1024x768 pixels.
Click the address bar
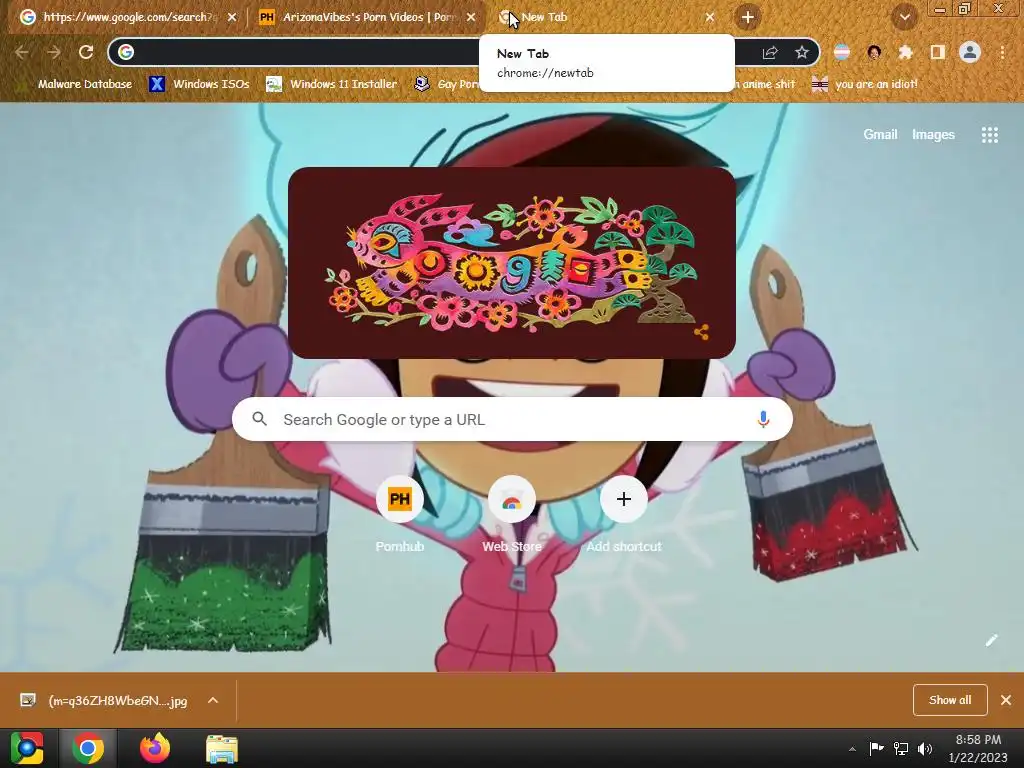tap(444, 52)
